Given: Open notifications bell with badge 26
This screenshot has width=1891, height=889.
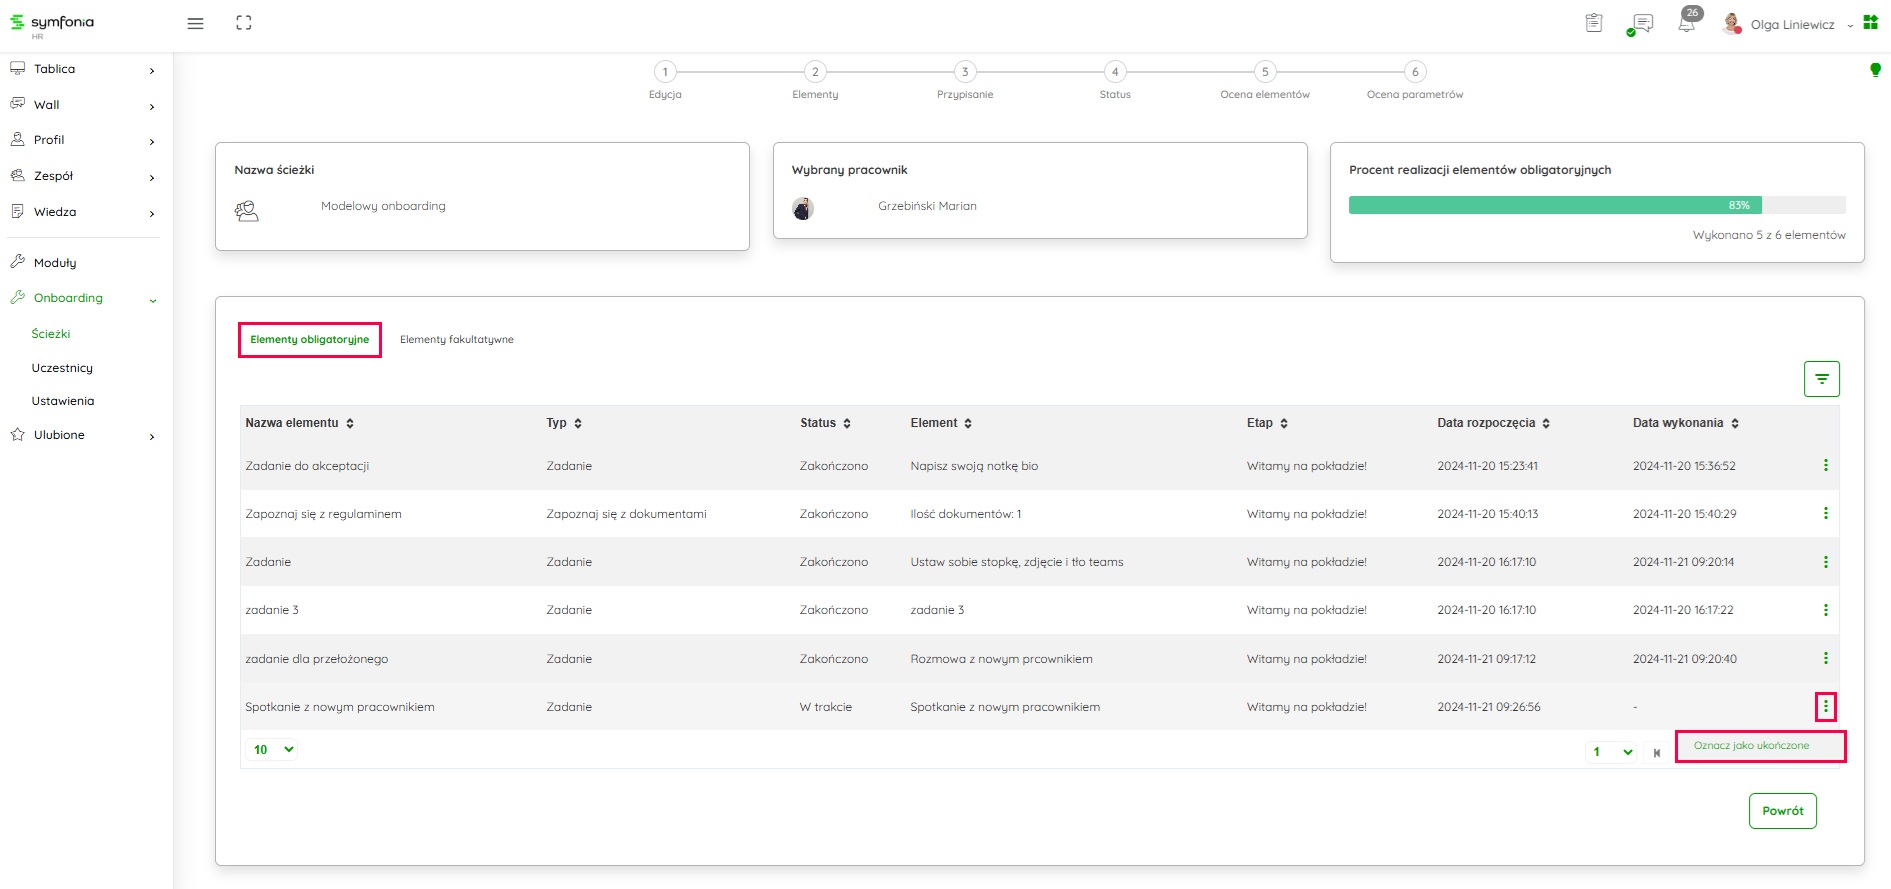Looking at the screenshot, I should click(x=1687, y=23).
